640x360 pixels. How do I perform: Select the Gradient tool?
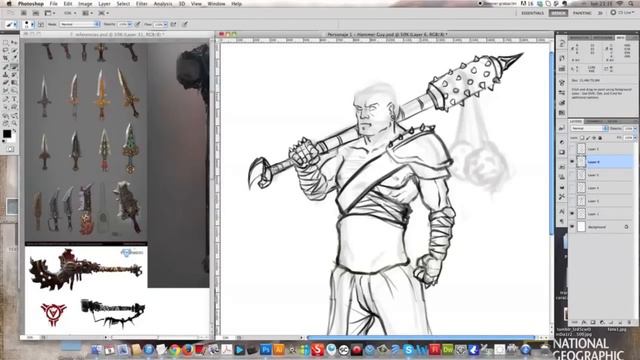(x=14, y=83)
